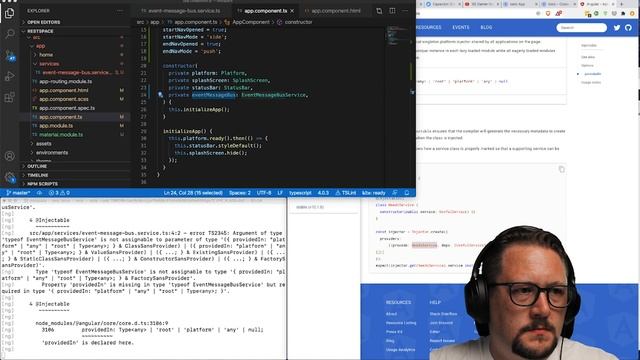Click the Brave shield icon in browser address bar
Screen dimensions: 640x360
[548, 13]
